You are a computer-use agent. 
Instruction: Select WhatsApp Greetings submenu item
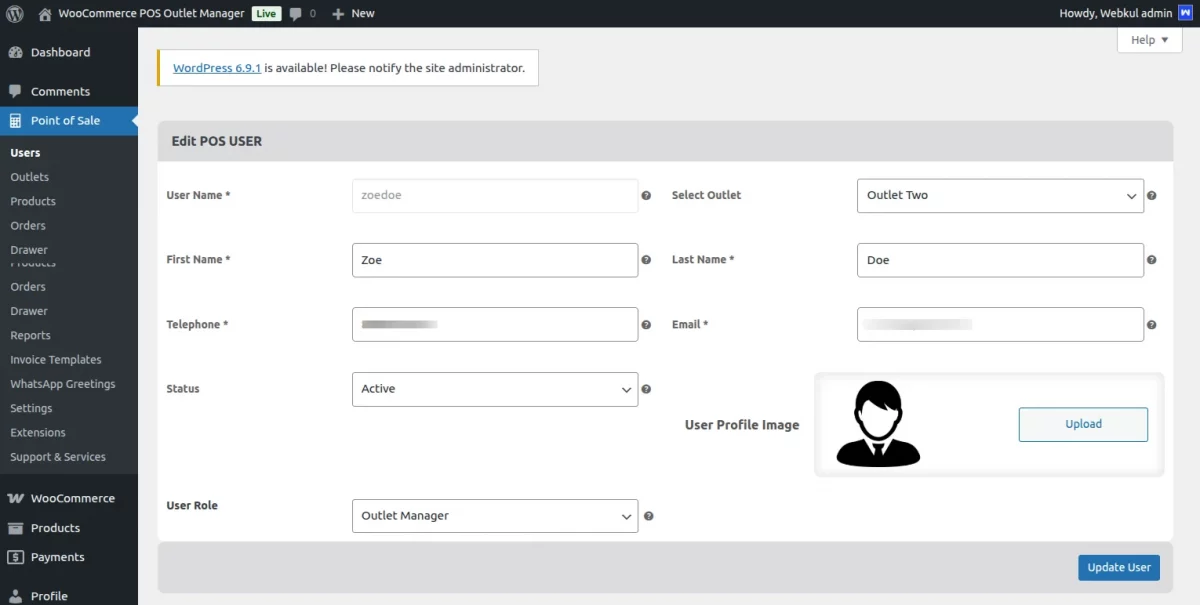pos(62,384)
